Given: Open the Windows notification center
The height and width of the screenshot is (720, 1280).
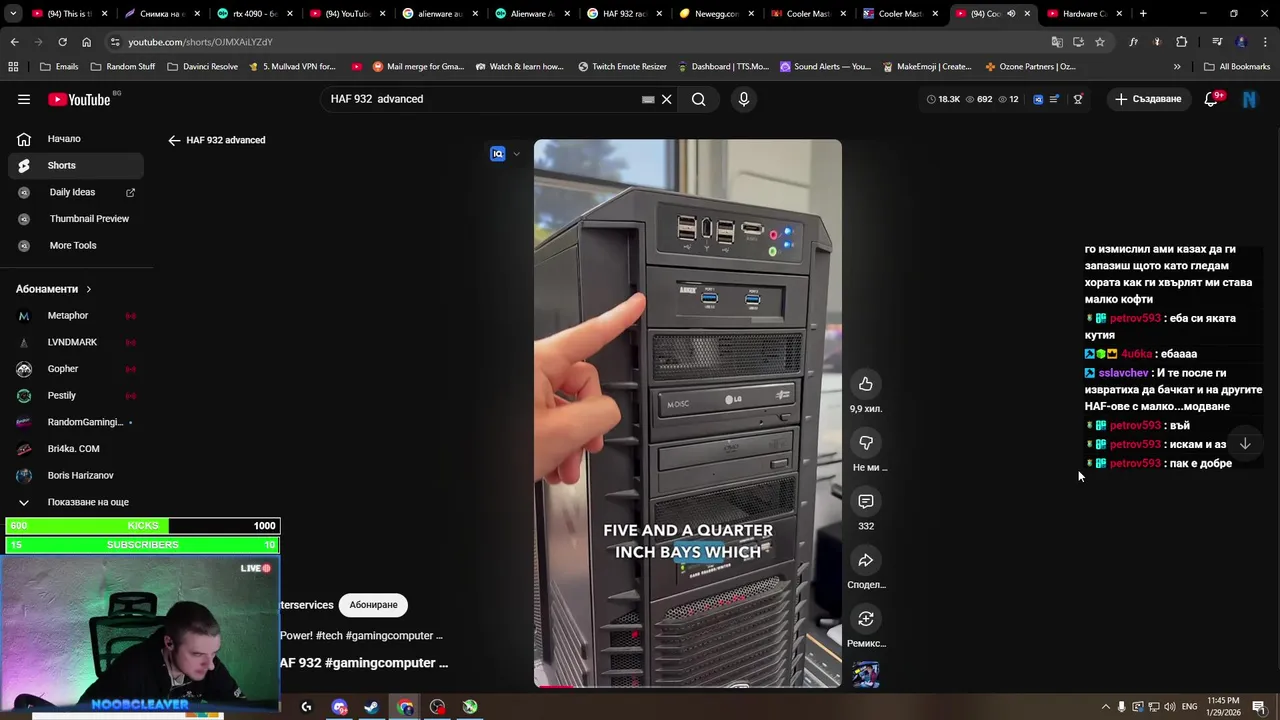Looking at the screenshot, I should click(1259, 707).
